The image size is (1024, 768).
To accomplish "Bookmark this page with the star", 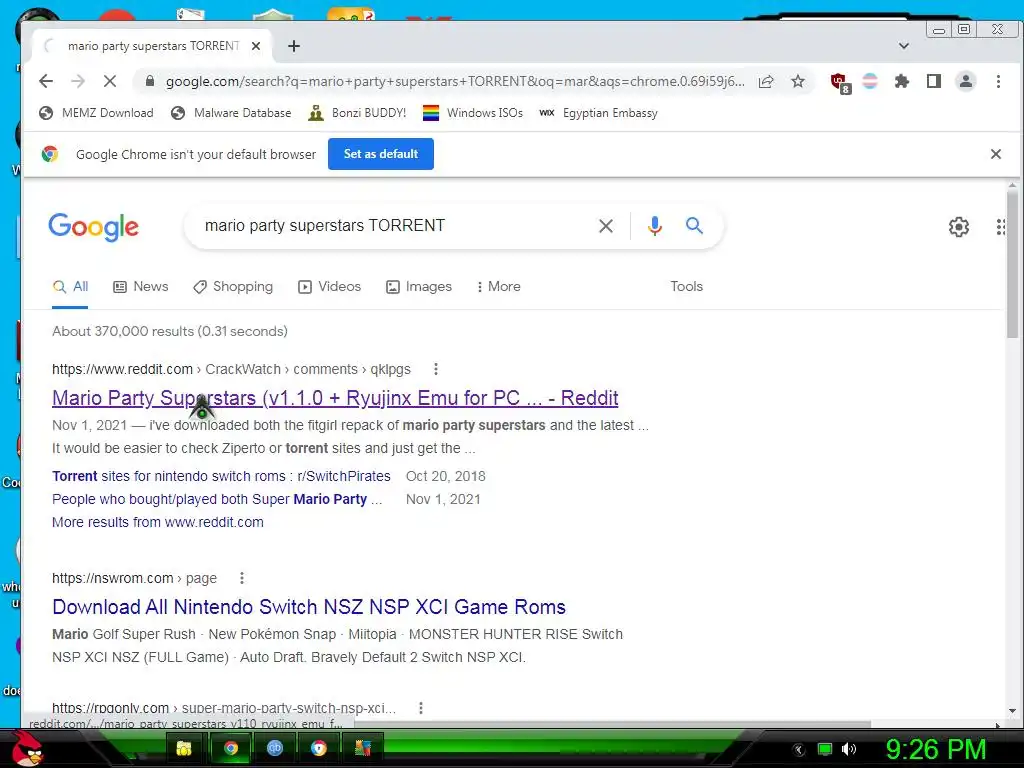I will coord(798,81).
